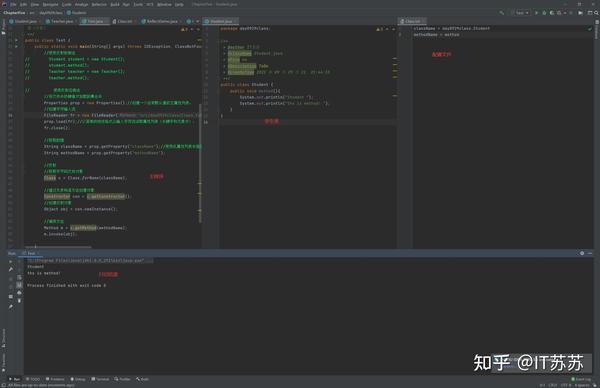Open the Run configuration dropdown
Viewport: 600px width, 388px height.
[x=520, y=13]
